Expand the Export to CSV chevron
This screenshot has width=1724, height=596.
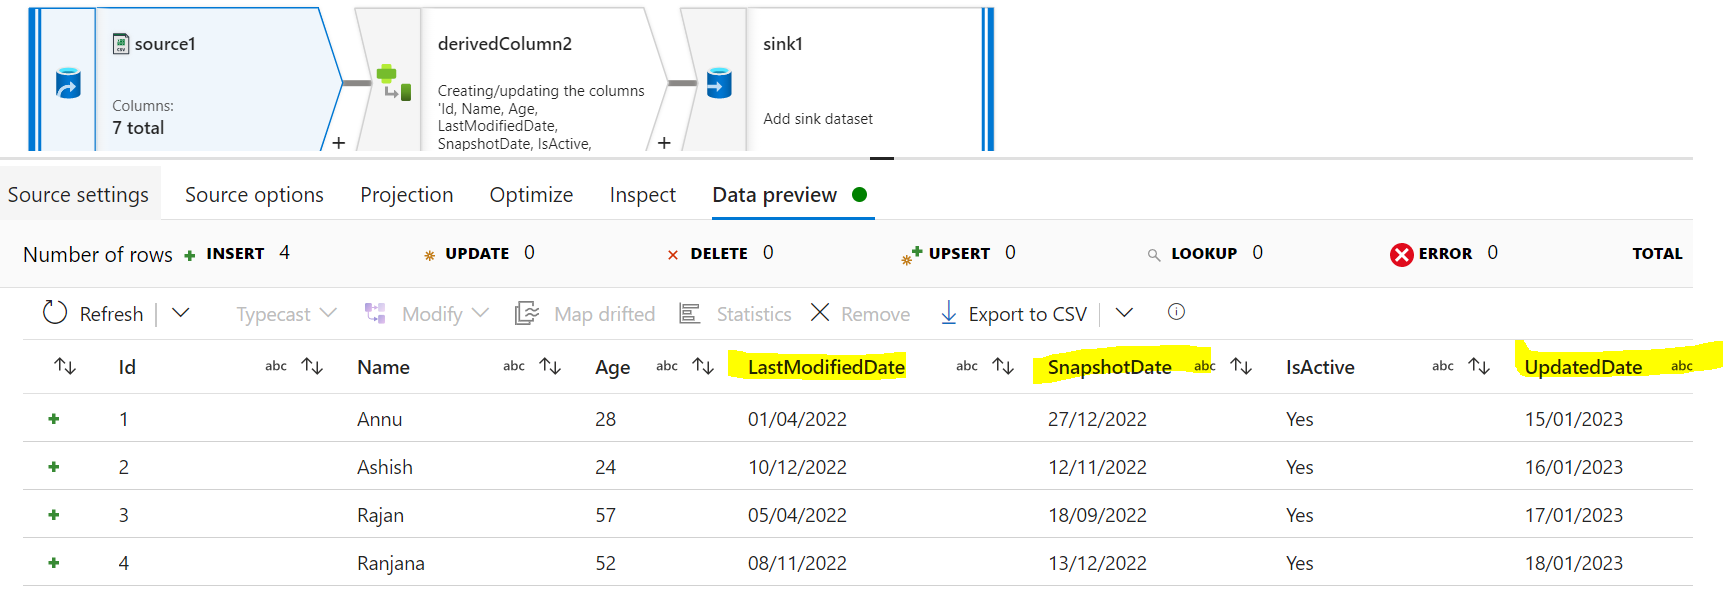tap(1124, 313)
